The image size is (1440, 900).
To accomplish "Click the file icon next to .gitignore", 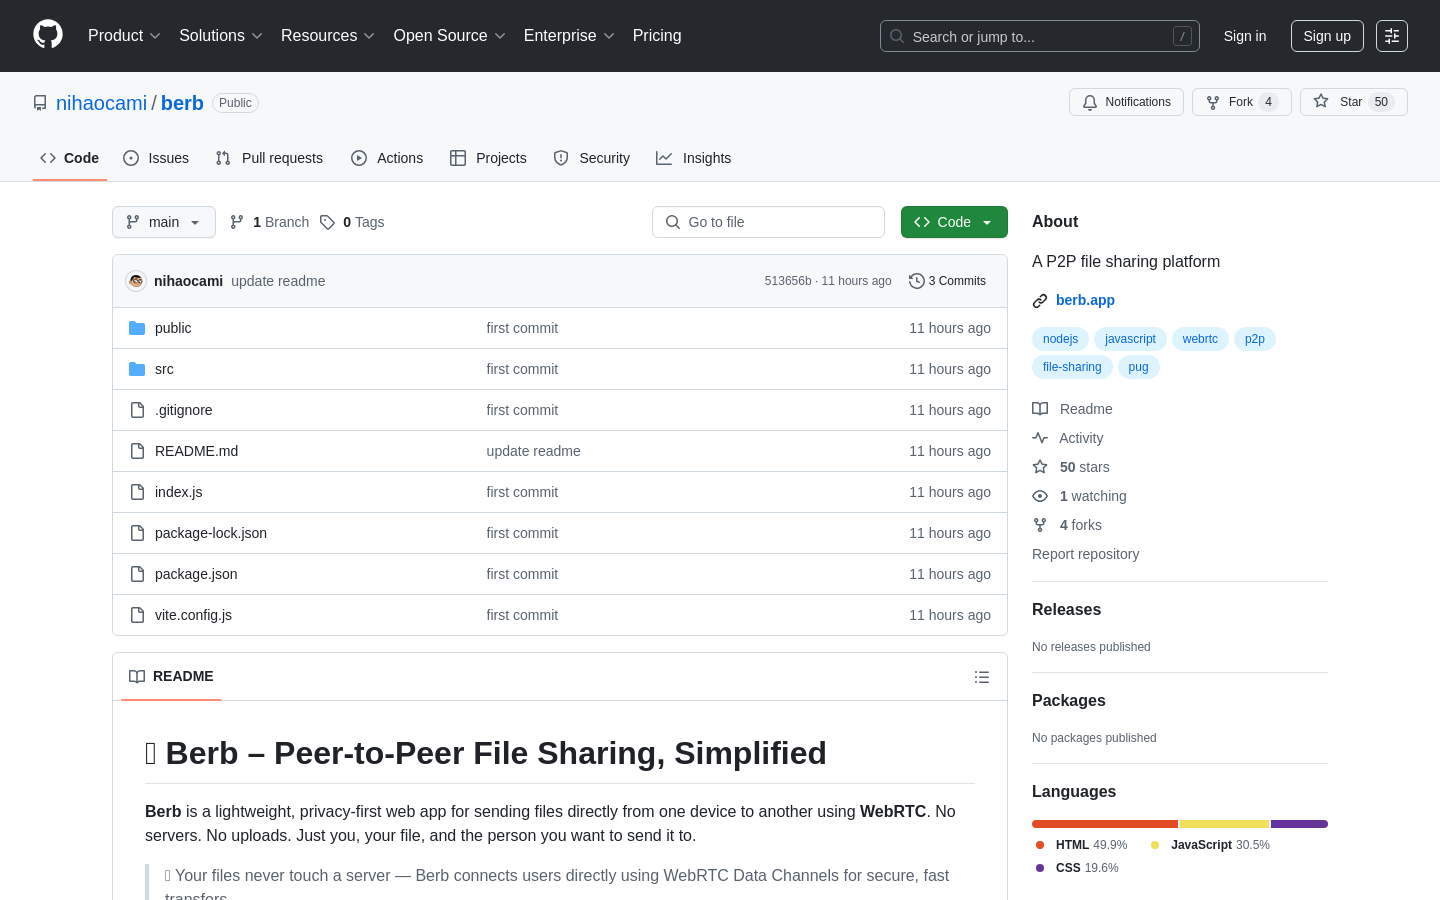I will [137, 410].
